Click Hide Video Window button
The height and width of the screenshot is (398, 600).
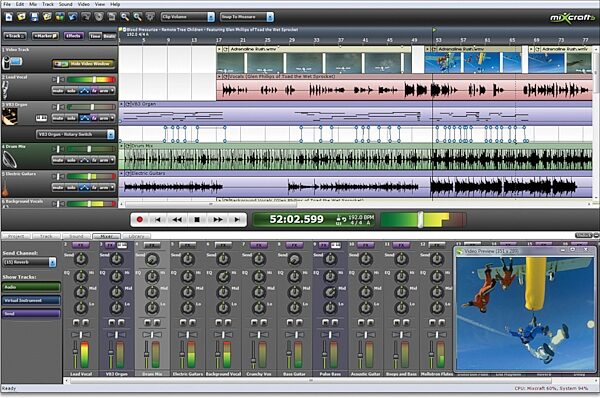click(83, 64)
